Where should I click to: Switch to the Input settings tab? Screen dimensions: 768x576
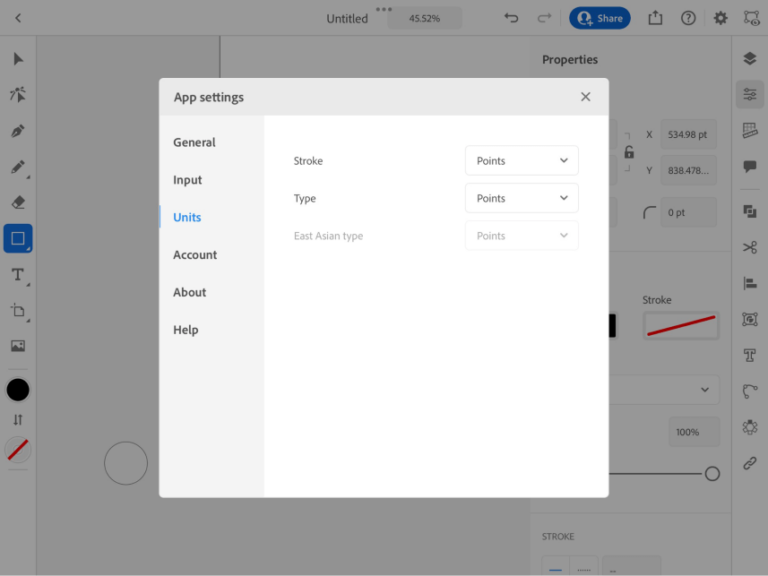point(187,180)
